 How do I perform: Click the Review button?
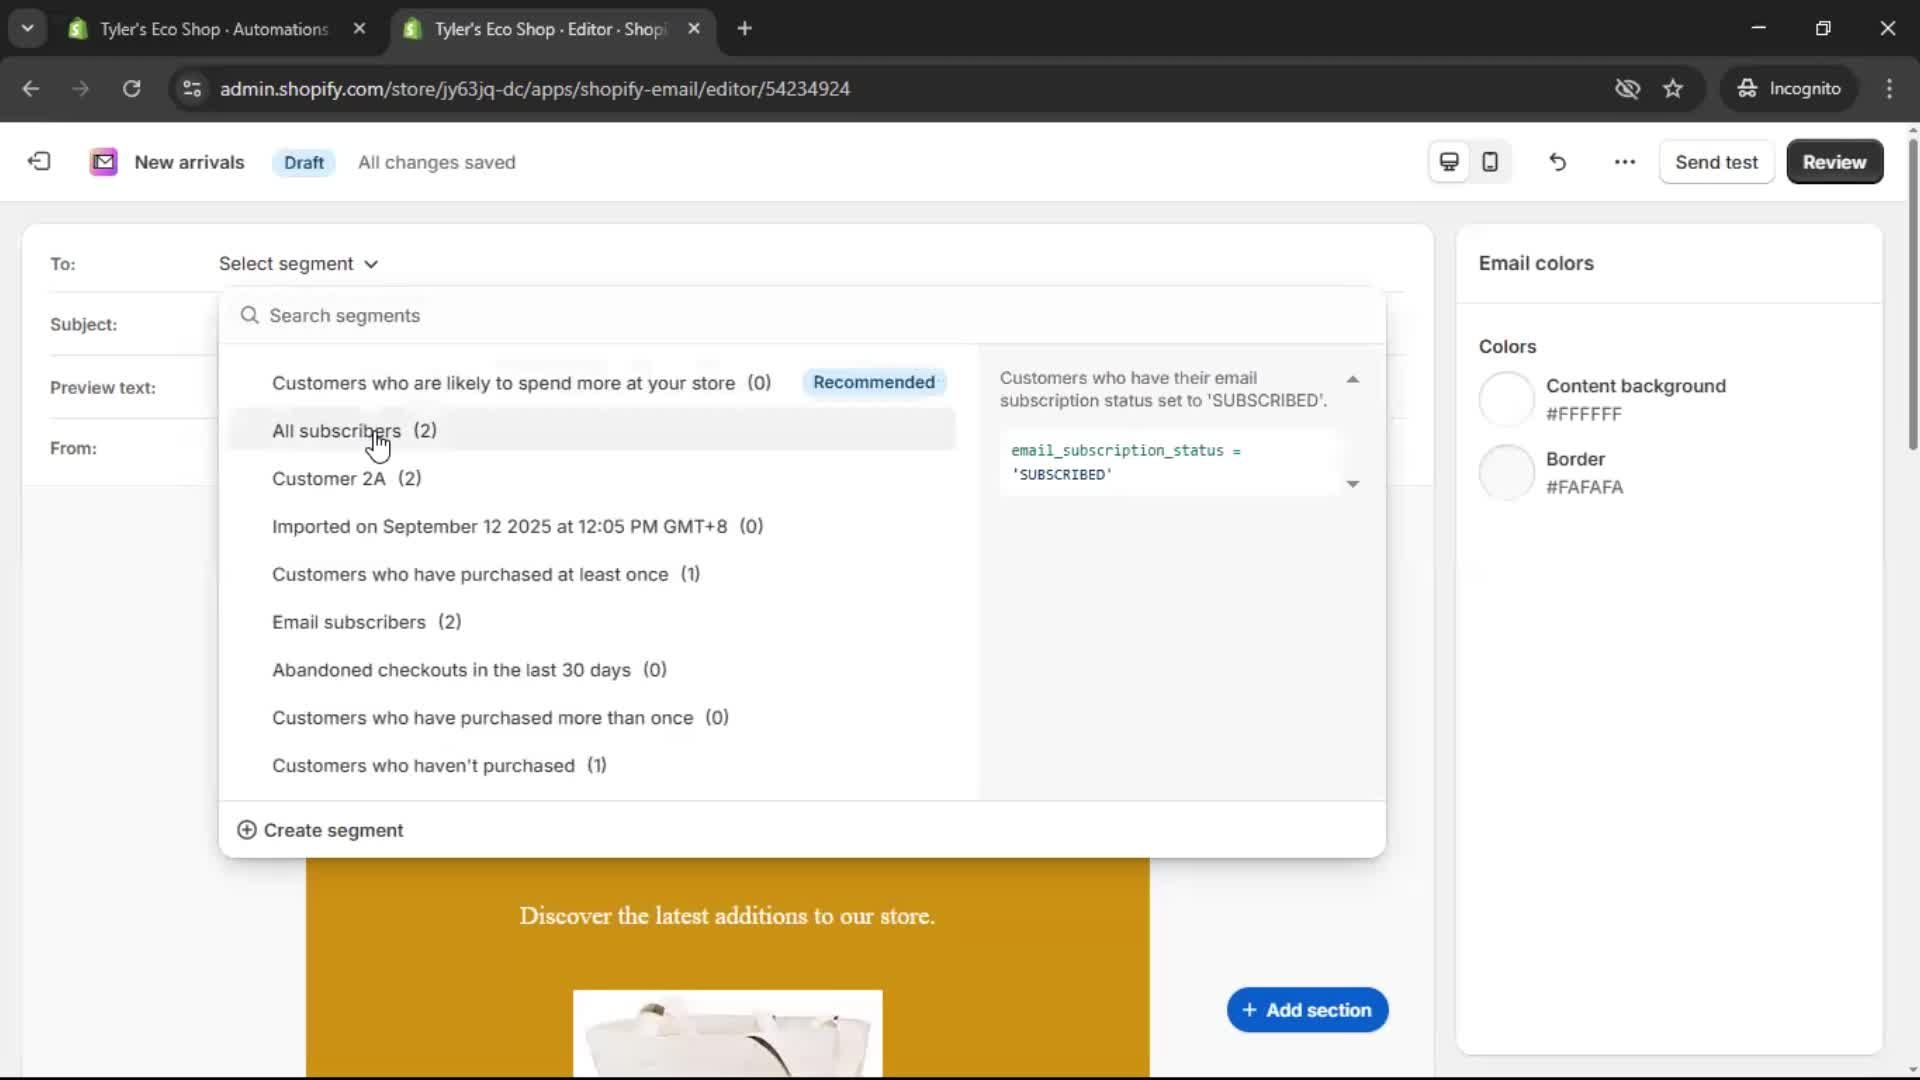1834,161
